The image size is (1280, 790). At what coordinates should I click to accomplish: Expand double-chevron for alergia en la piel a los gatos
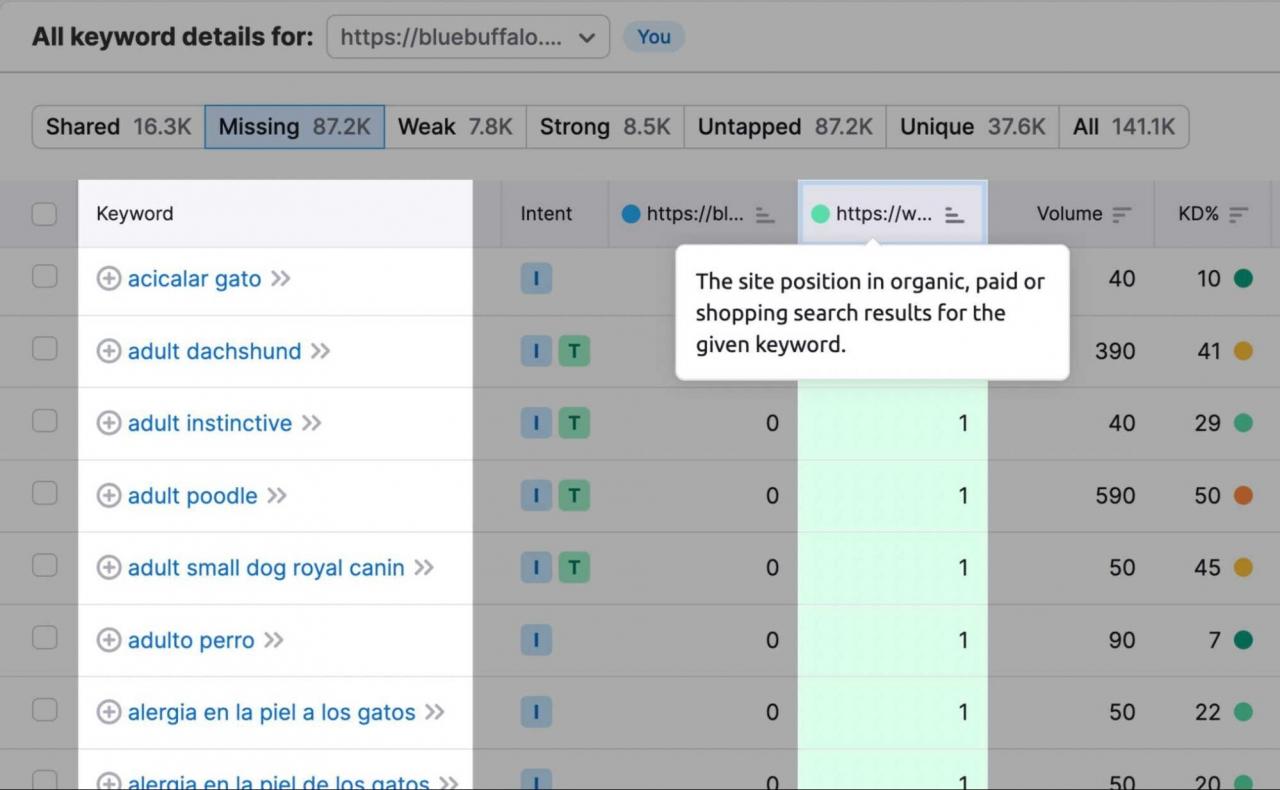(434, 712)
